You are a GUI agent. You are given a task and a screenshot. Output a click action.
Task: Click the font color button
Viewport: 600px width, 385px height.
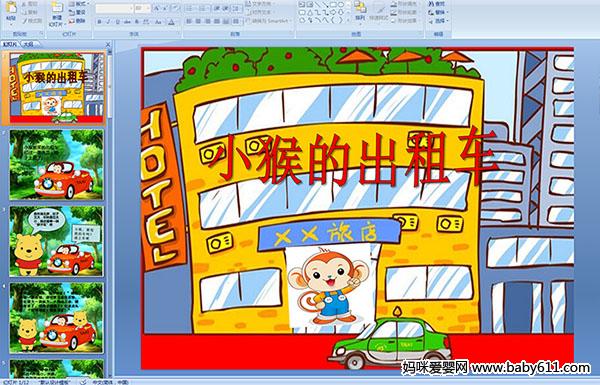tap(171, 22)
